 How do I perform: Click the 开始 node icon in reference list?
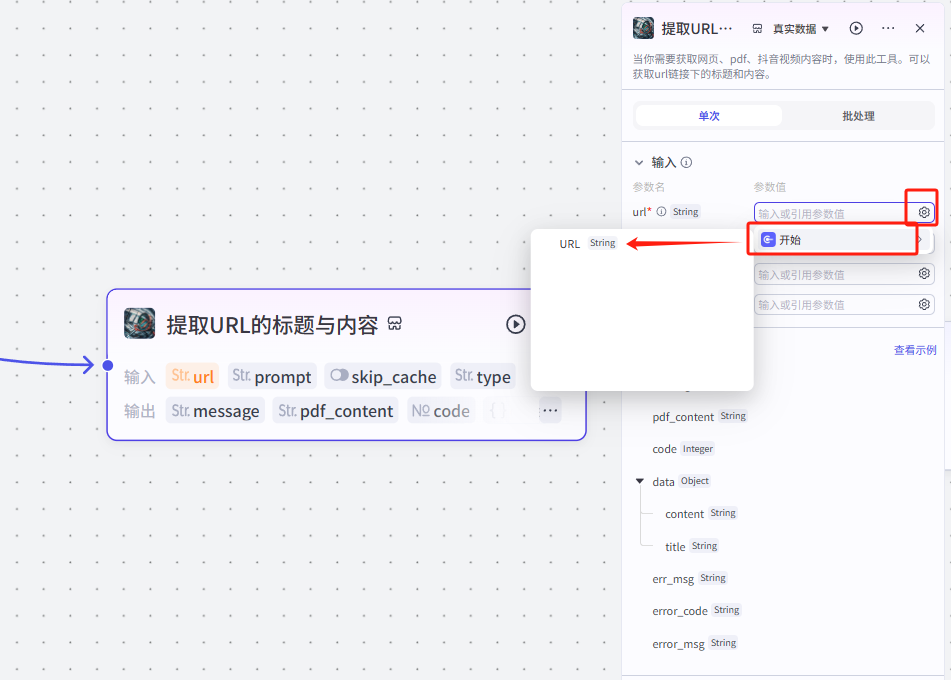768,240
